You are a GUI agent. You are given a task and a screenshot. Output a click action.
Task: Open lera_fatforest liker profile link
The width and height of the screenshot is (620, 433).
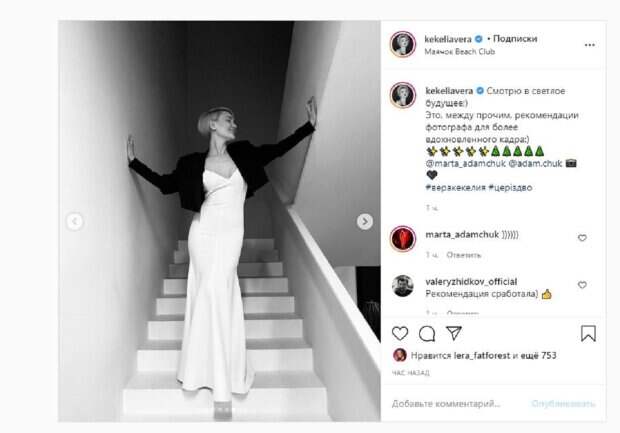click(x=482, y=355)
